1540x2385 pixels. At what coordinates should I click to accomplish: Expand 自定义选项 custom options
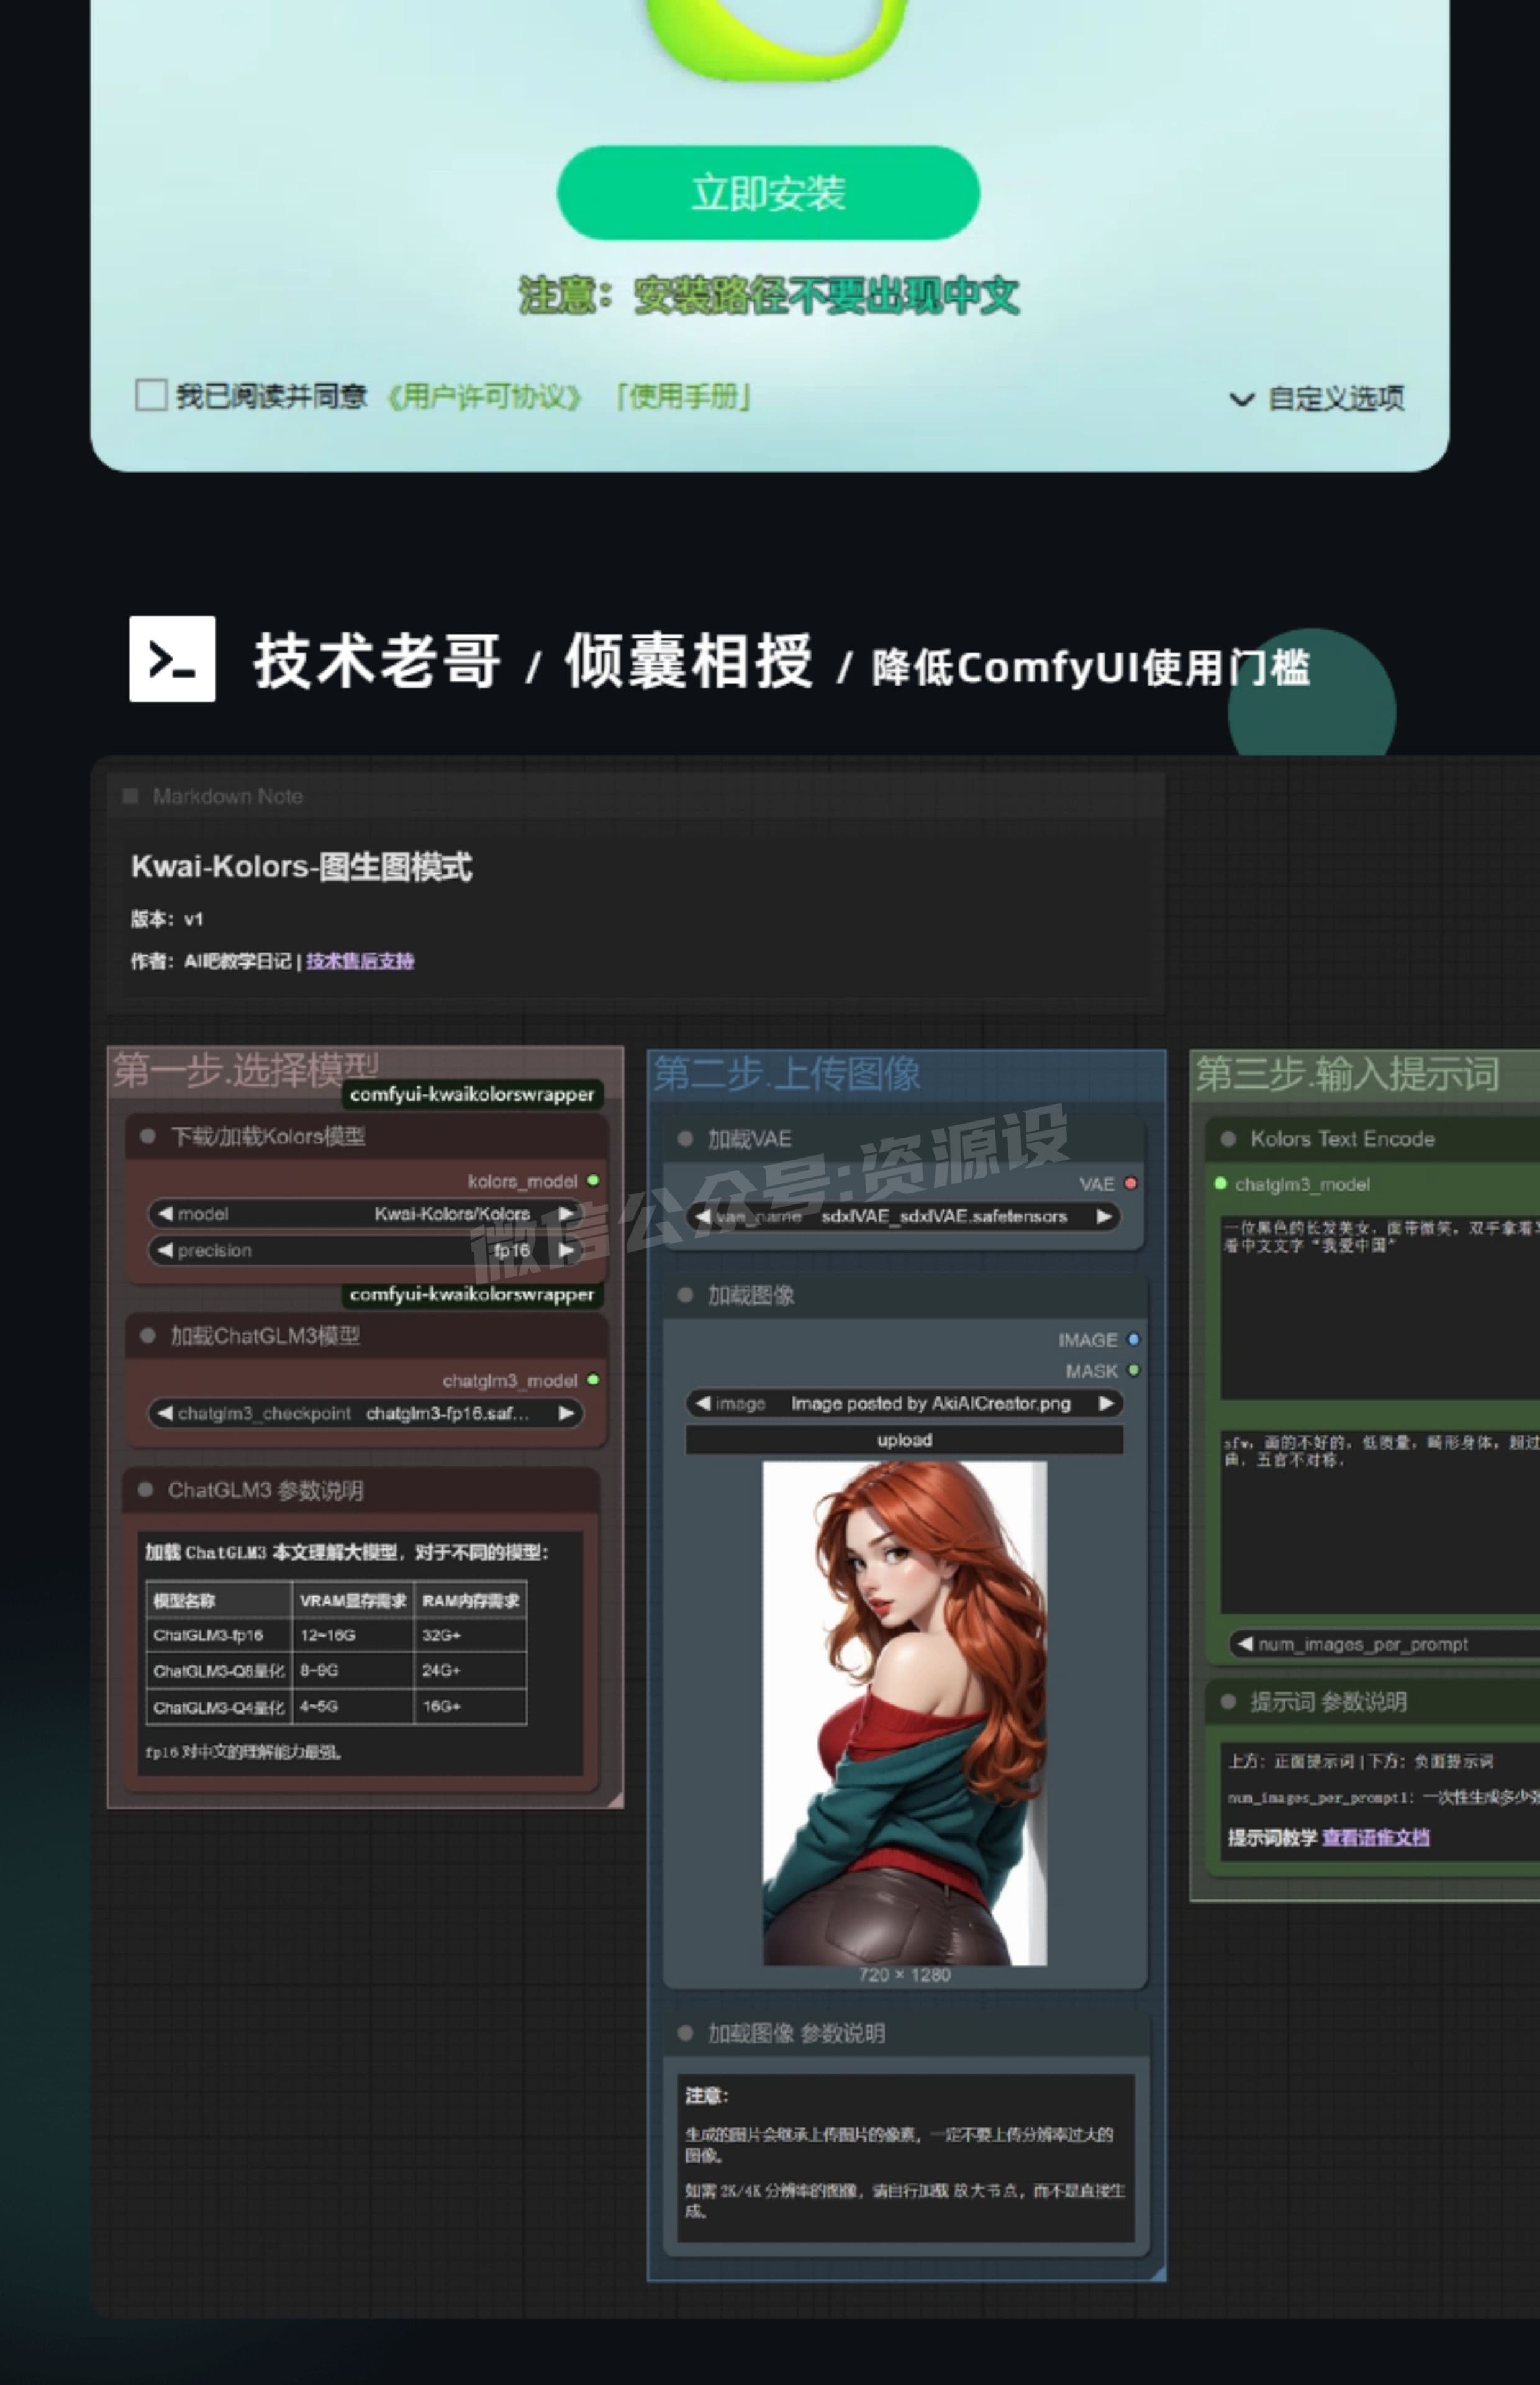(x=1316, y=399)
